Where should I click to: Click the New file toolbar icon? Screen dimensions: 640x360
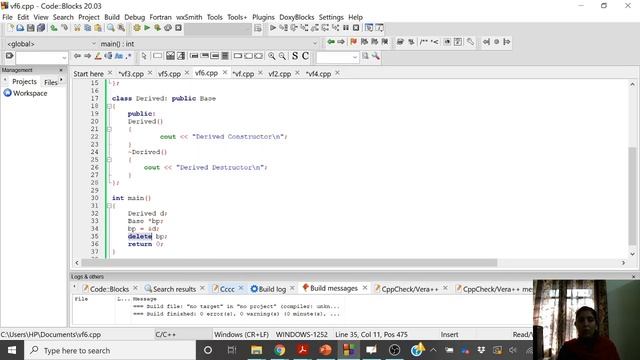(x=10, y=28)
